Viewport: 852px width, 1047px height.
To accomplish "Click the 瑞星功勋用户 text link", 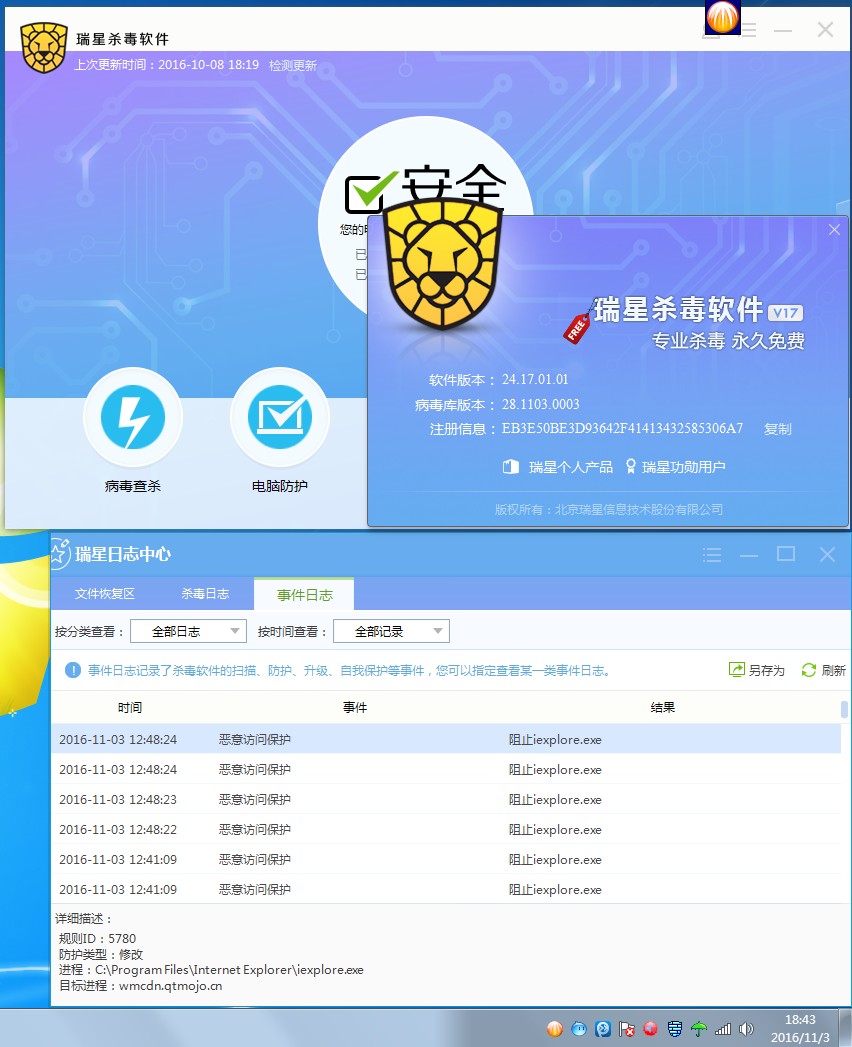I will (684, 467).
